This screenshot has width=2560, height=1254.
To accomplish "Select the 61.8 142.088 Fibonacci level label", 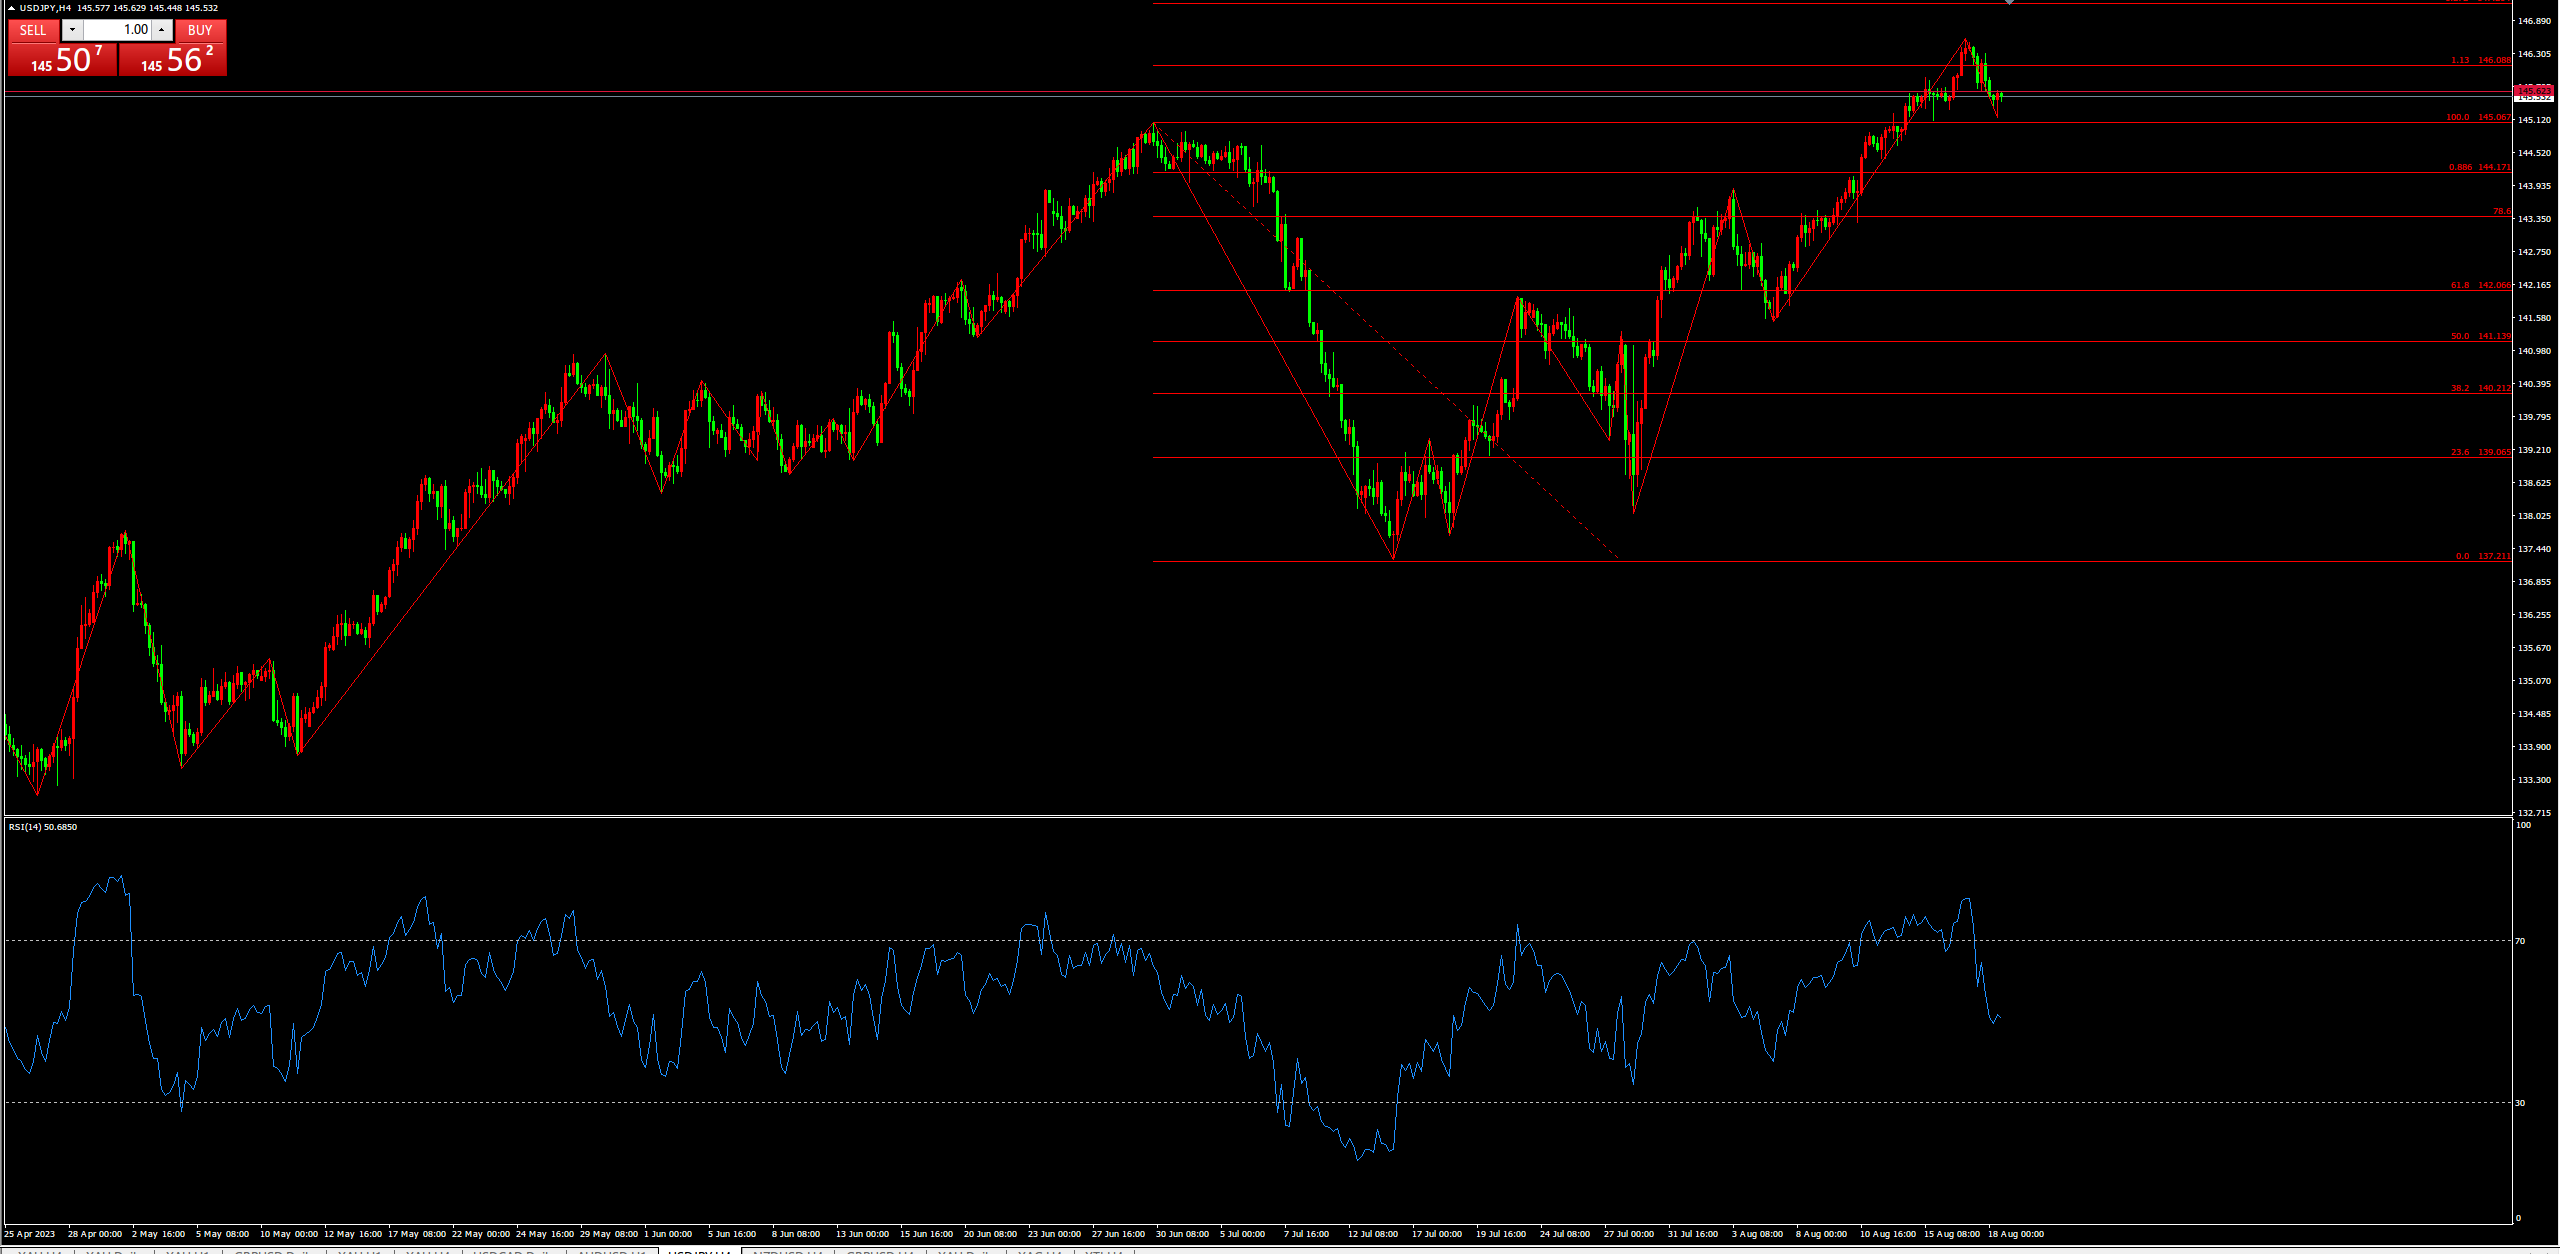I will point(2480,285).
